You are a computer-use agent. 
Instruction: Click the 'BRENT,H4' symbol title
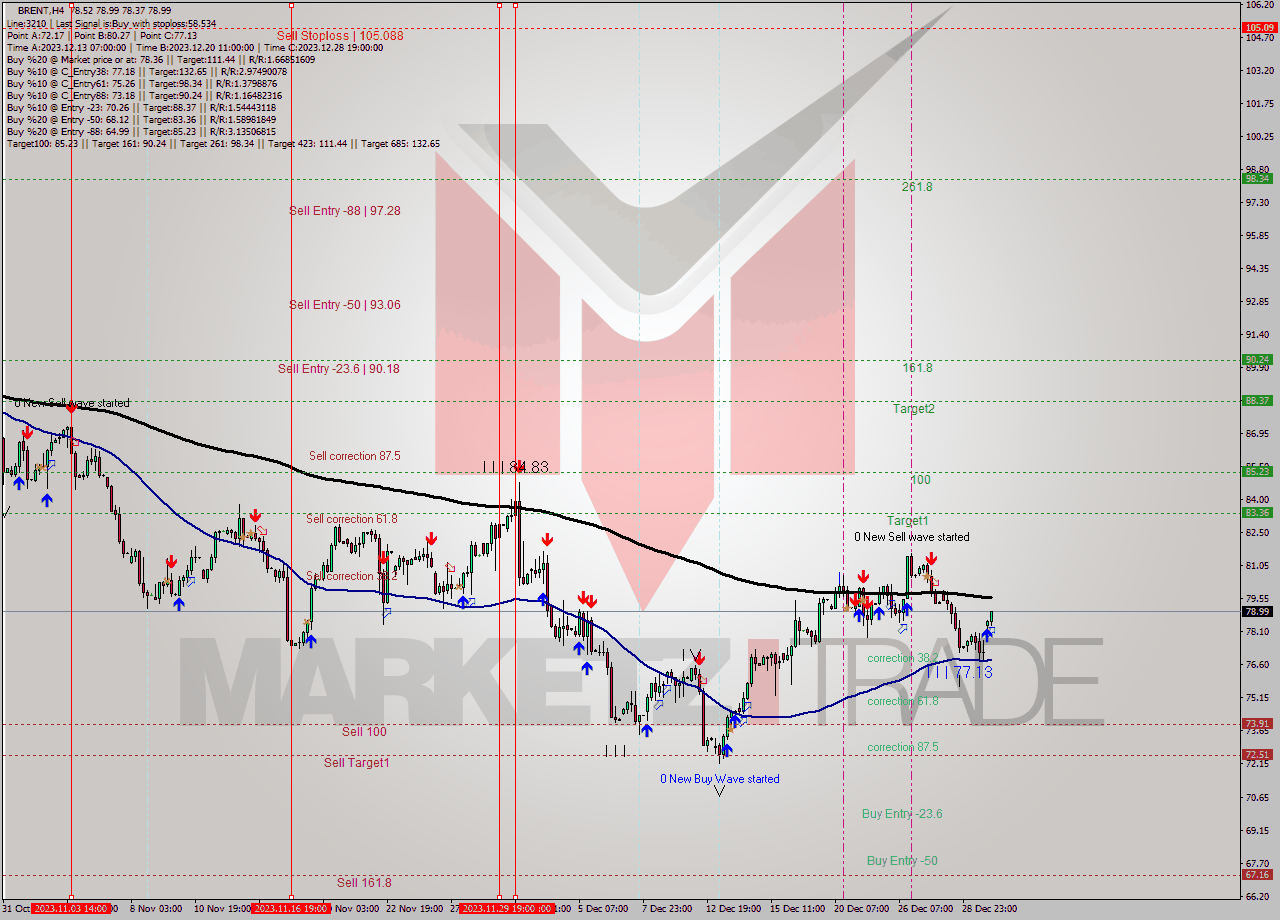coord(40,10)
